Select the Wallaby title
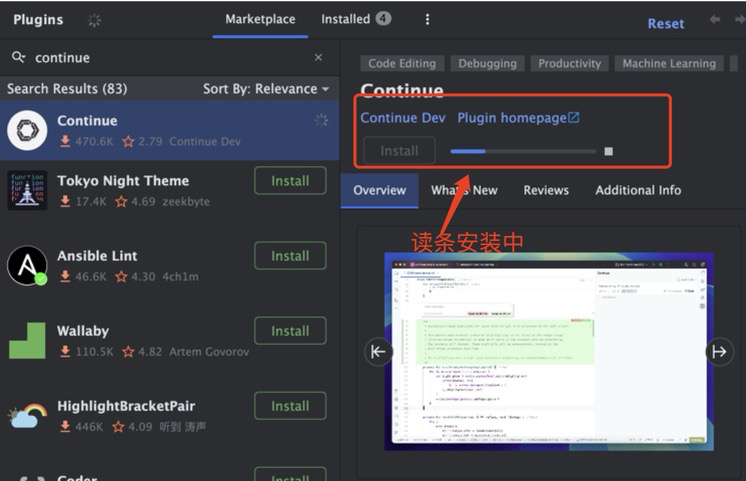746x481 pixels. pos(83,331)
